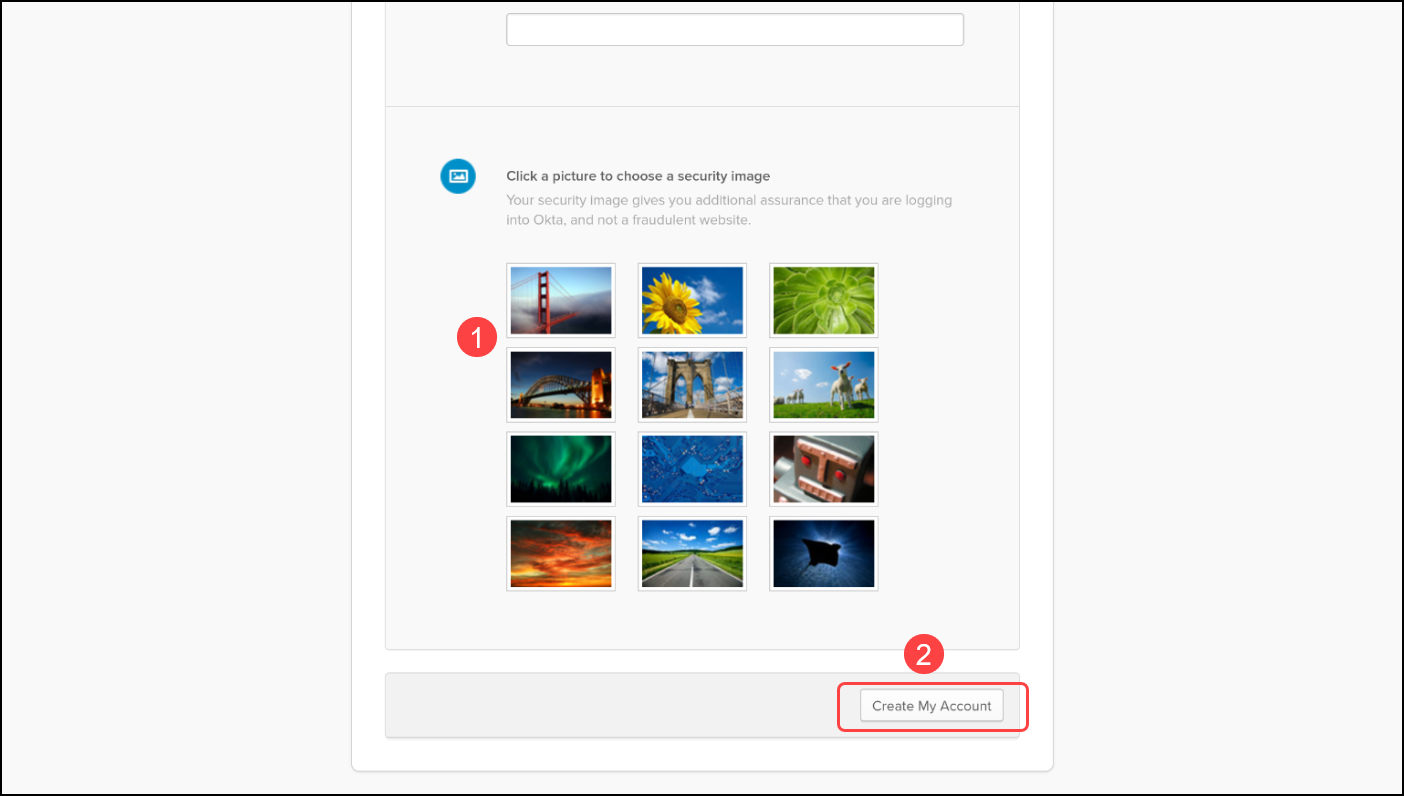Pick the manta ray underwater image
Viewport: 1404px width, 796px height.
click(x=824, y=553)
